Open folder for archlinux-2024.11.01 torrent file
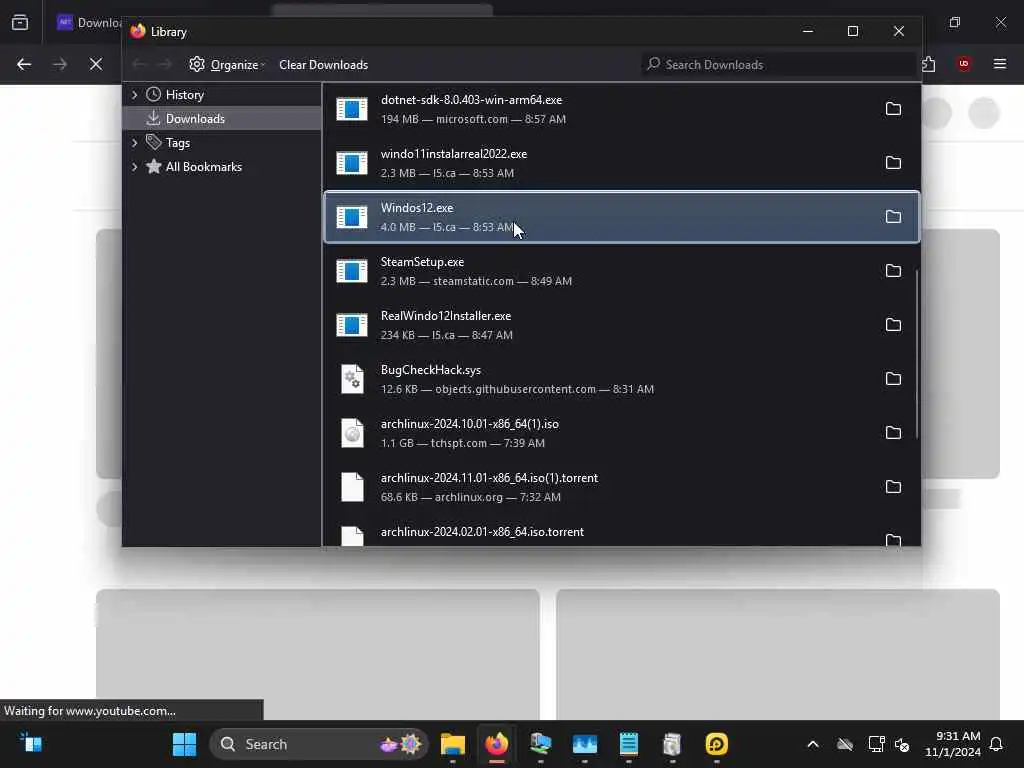 [x=893, y=487]
